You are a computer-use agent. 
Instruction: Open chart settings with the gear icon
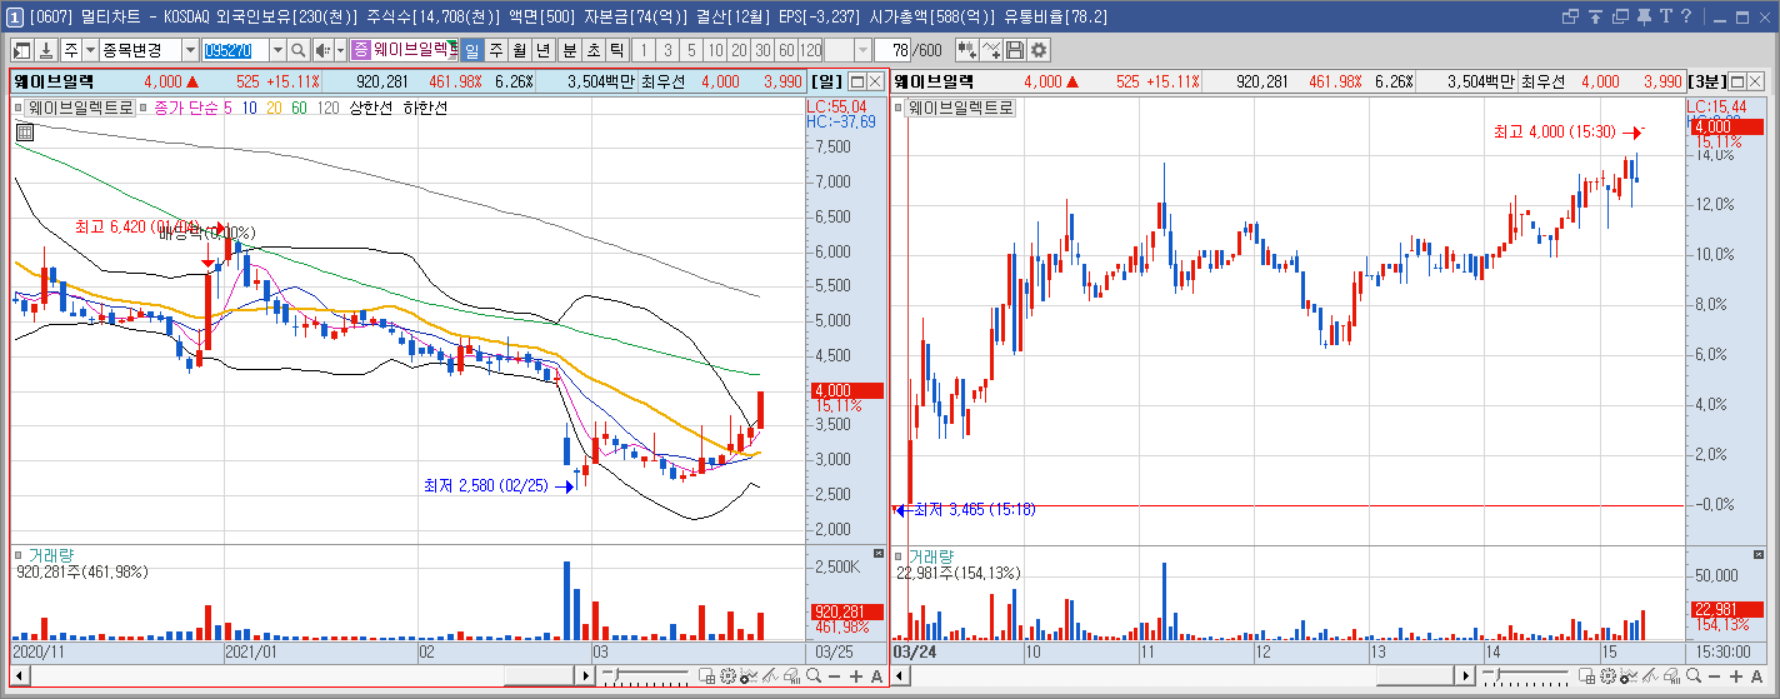(x=1039, y=50)
